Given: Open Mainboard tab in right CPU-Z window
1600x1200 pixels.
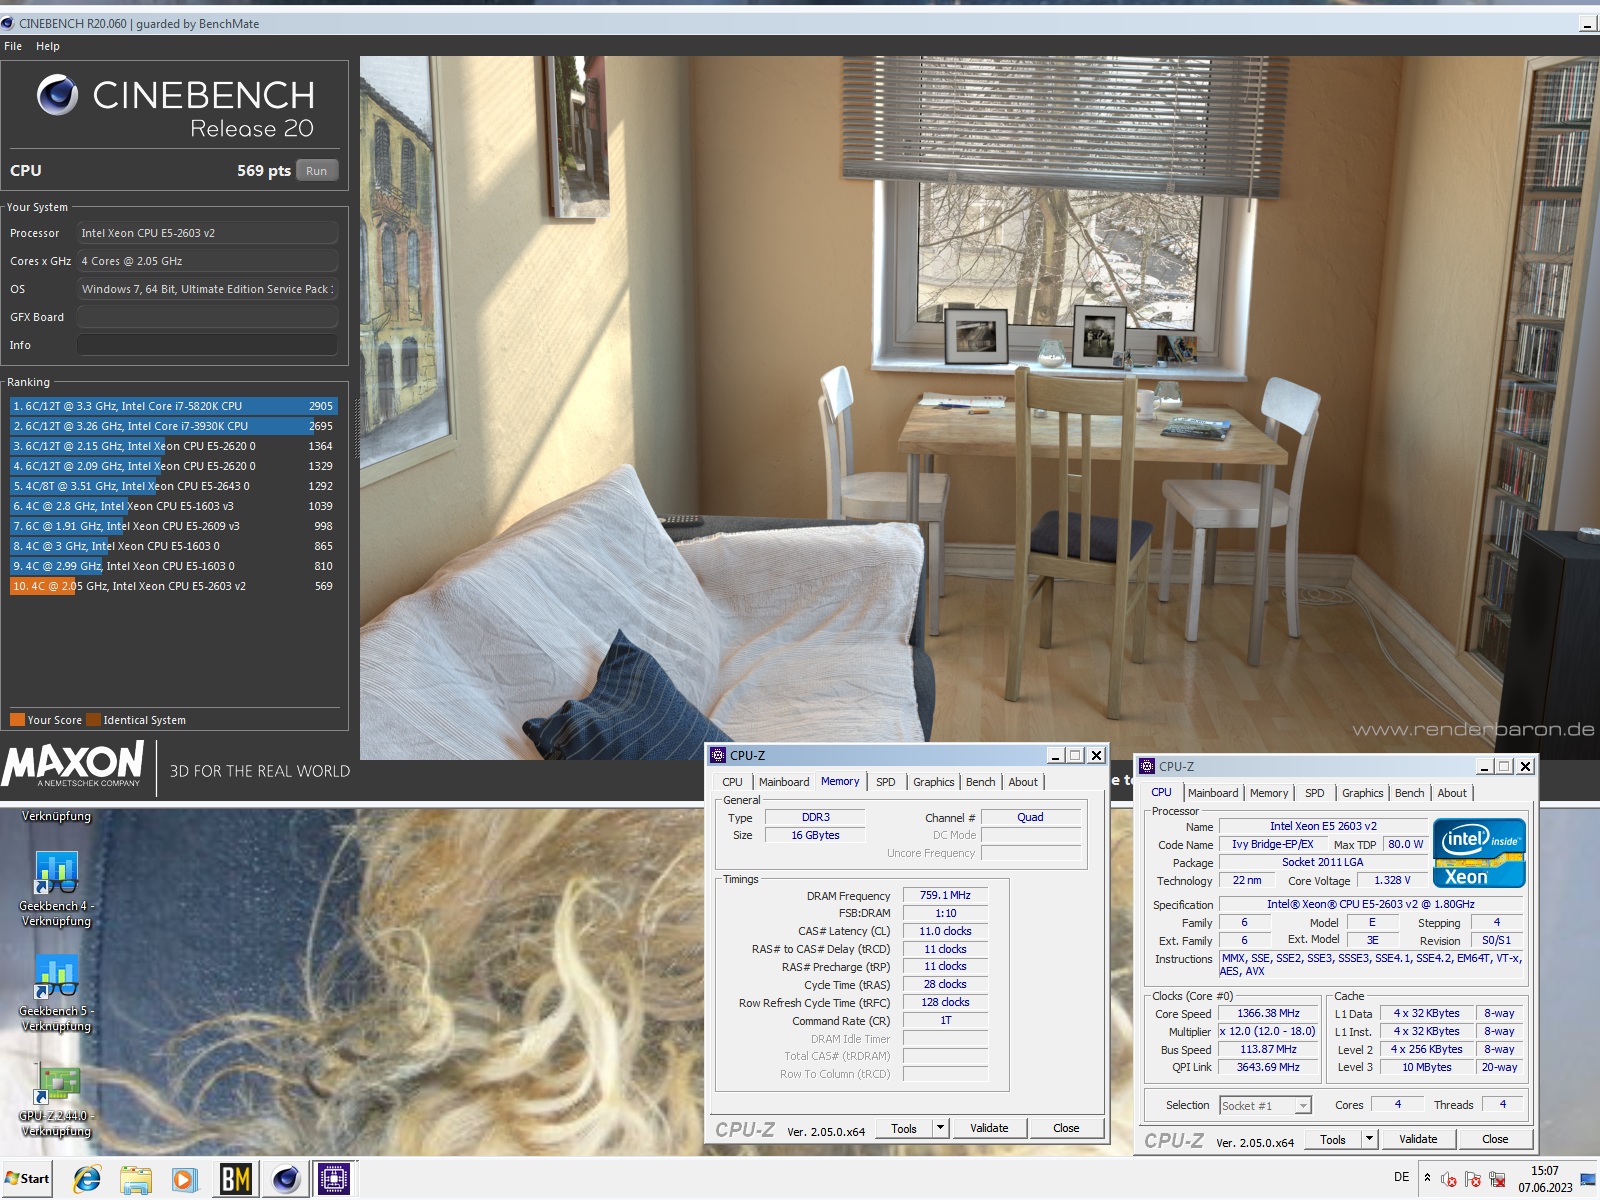Looking at the screenshot, I should tap(1213, 793).
